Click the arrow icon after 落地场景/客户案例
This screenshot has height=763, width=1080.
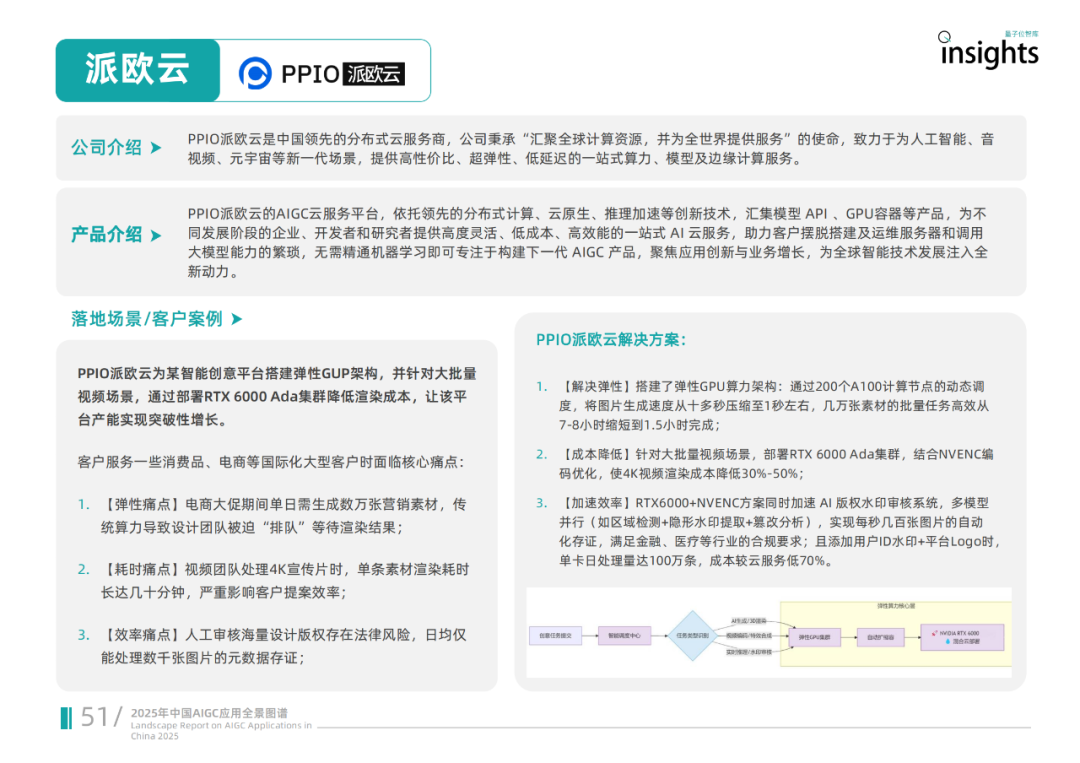pyautogui.click(x=236, y=319)
